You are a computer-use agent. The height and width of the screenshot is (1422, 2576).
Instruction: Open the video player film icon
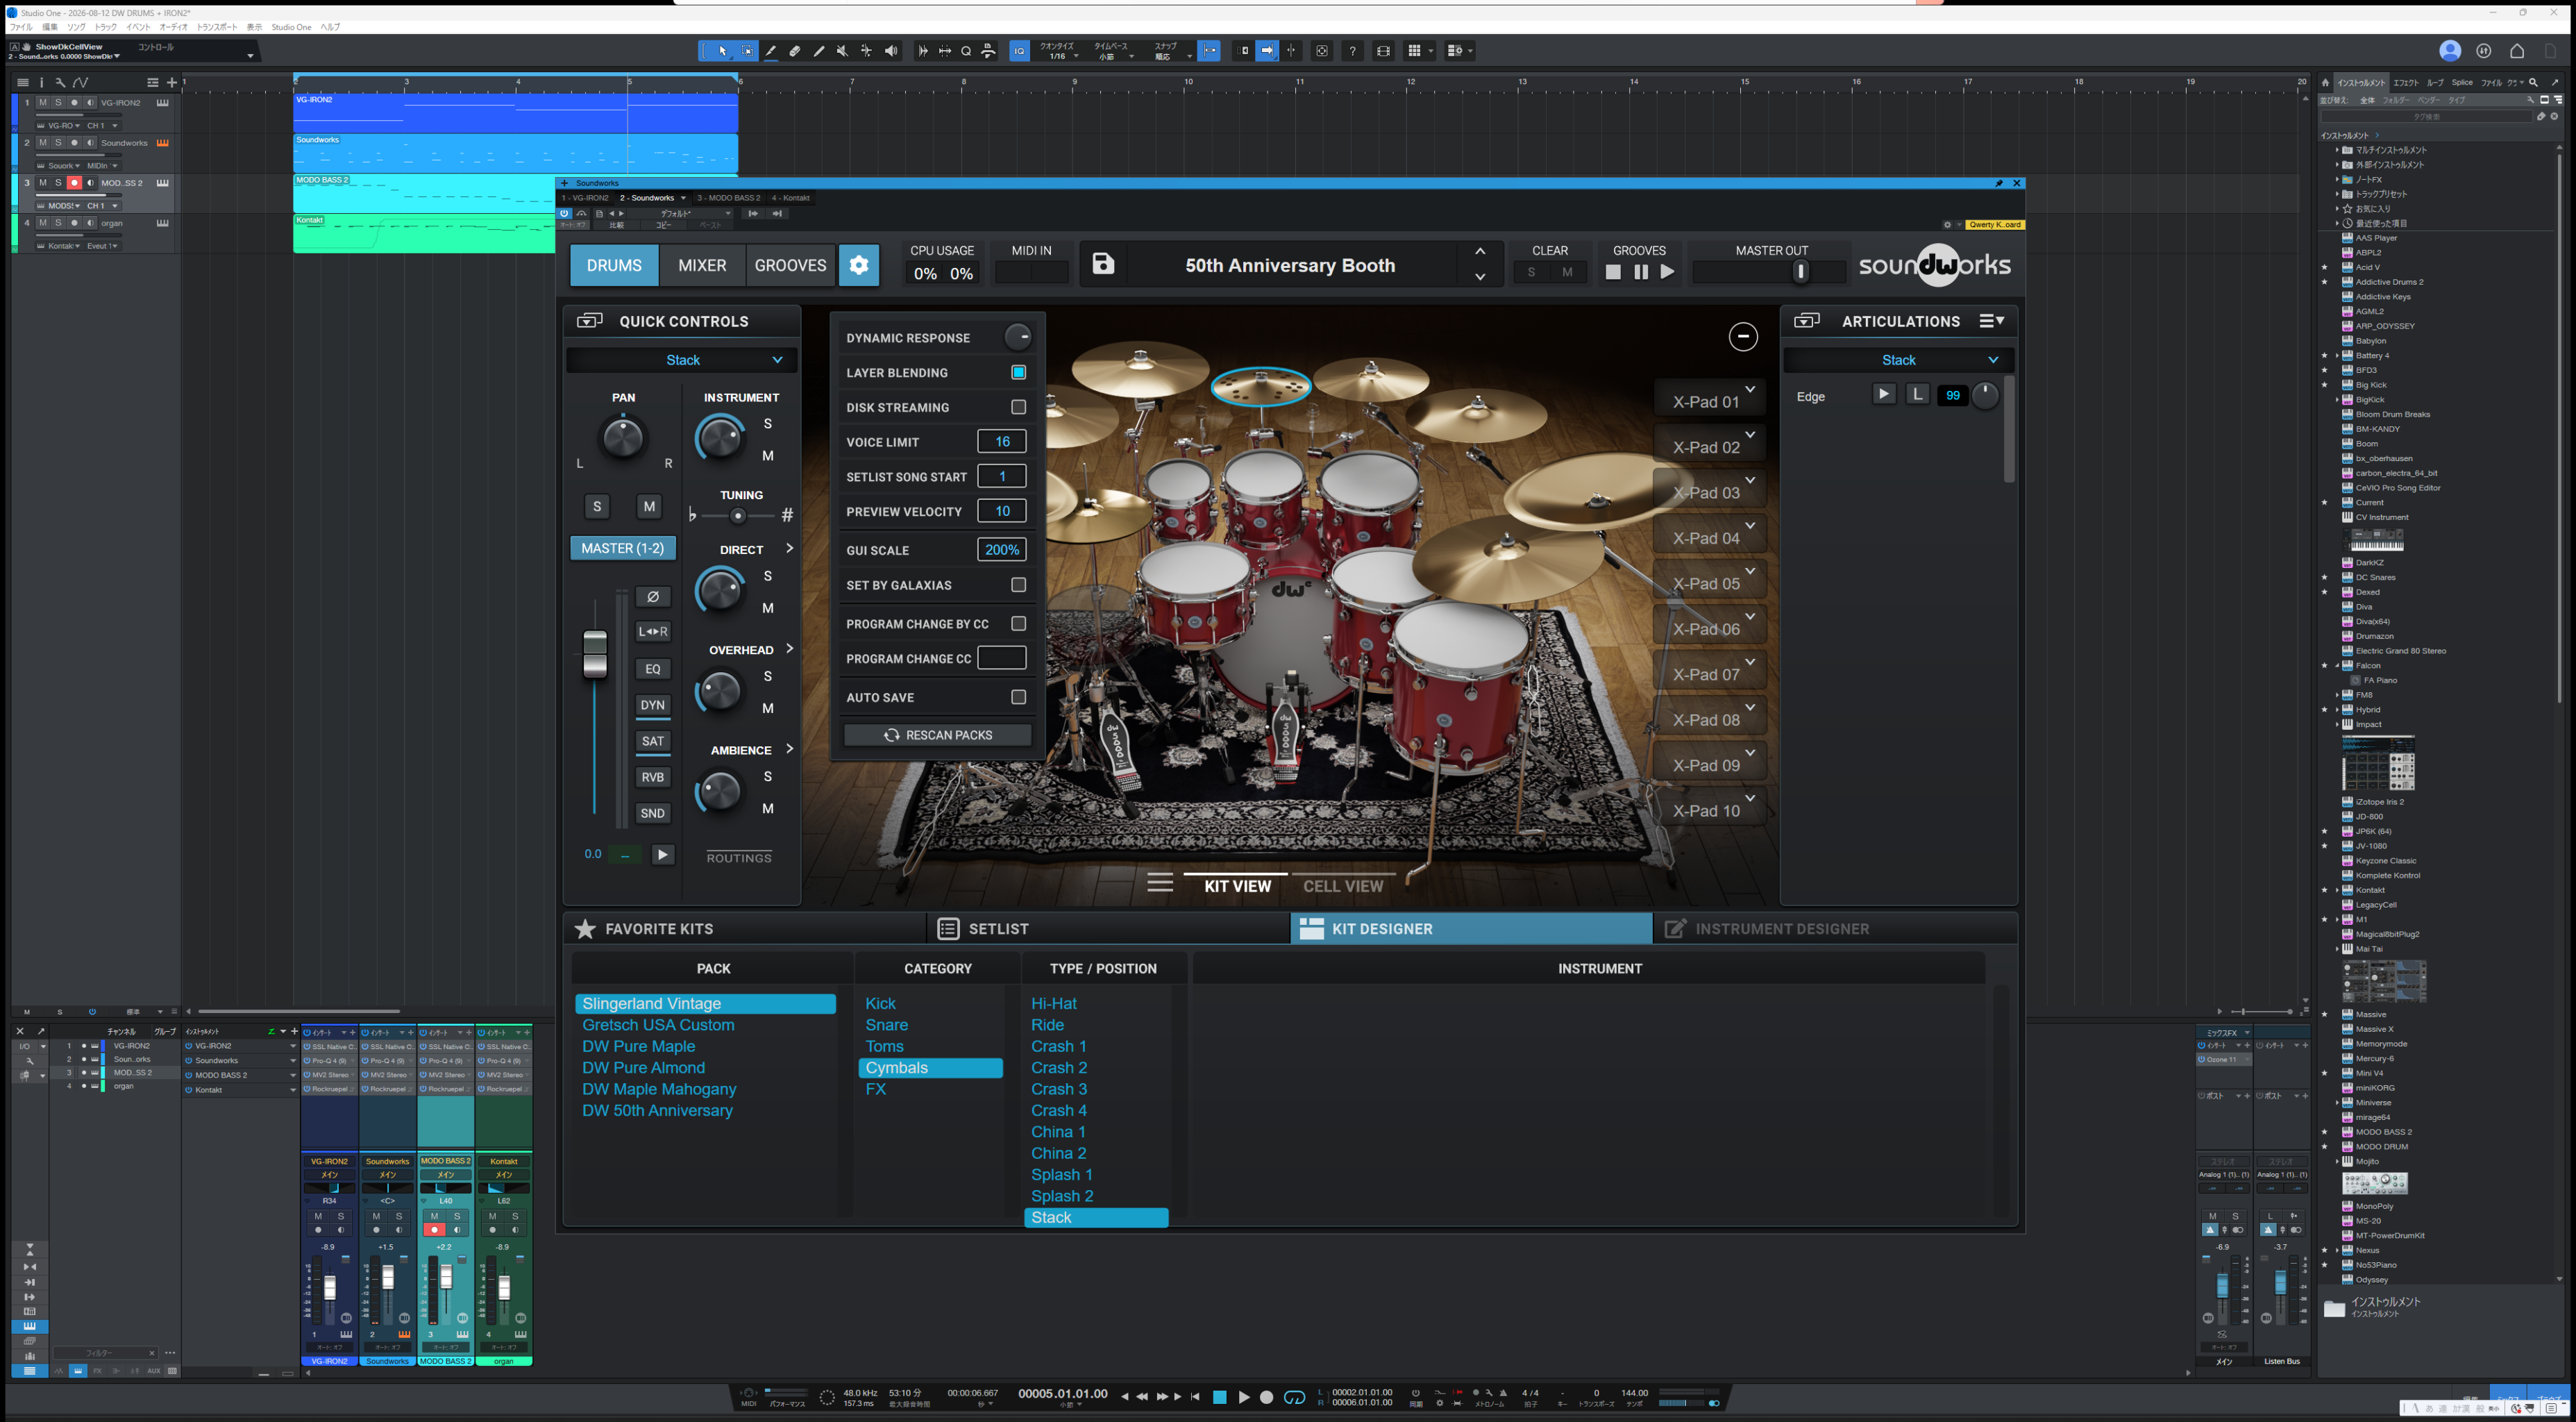(1384, 51)
